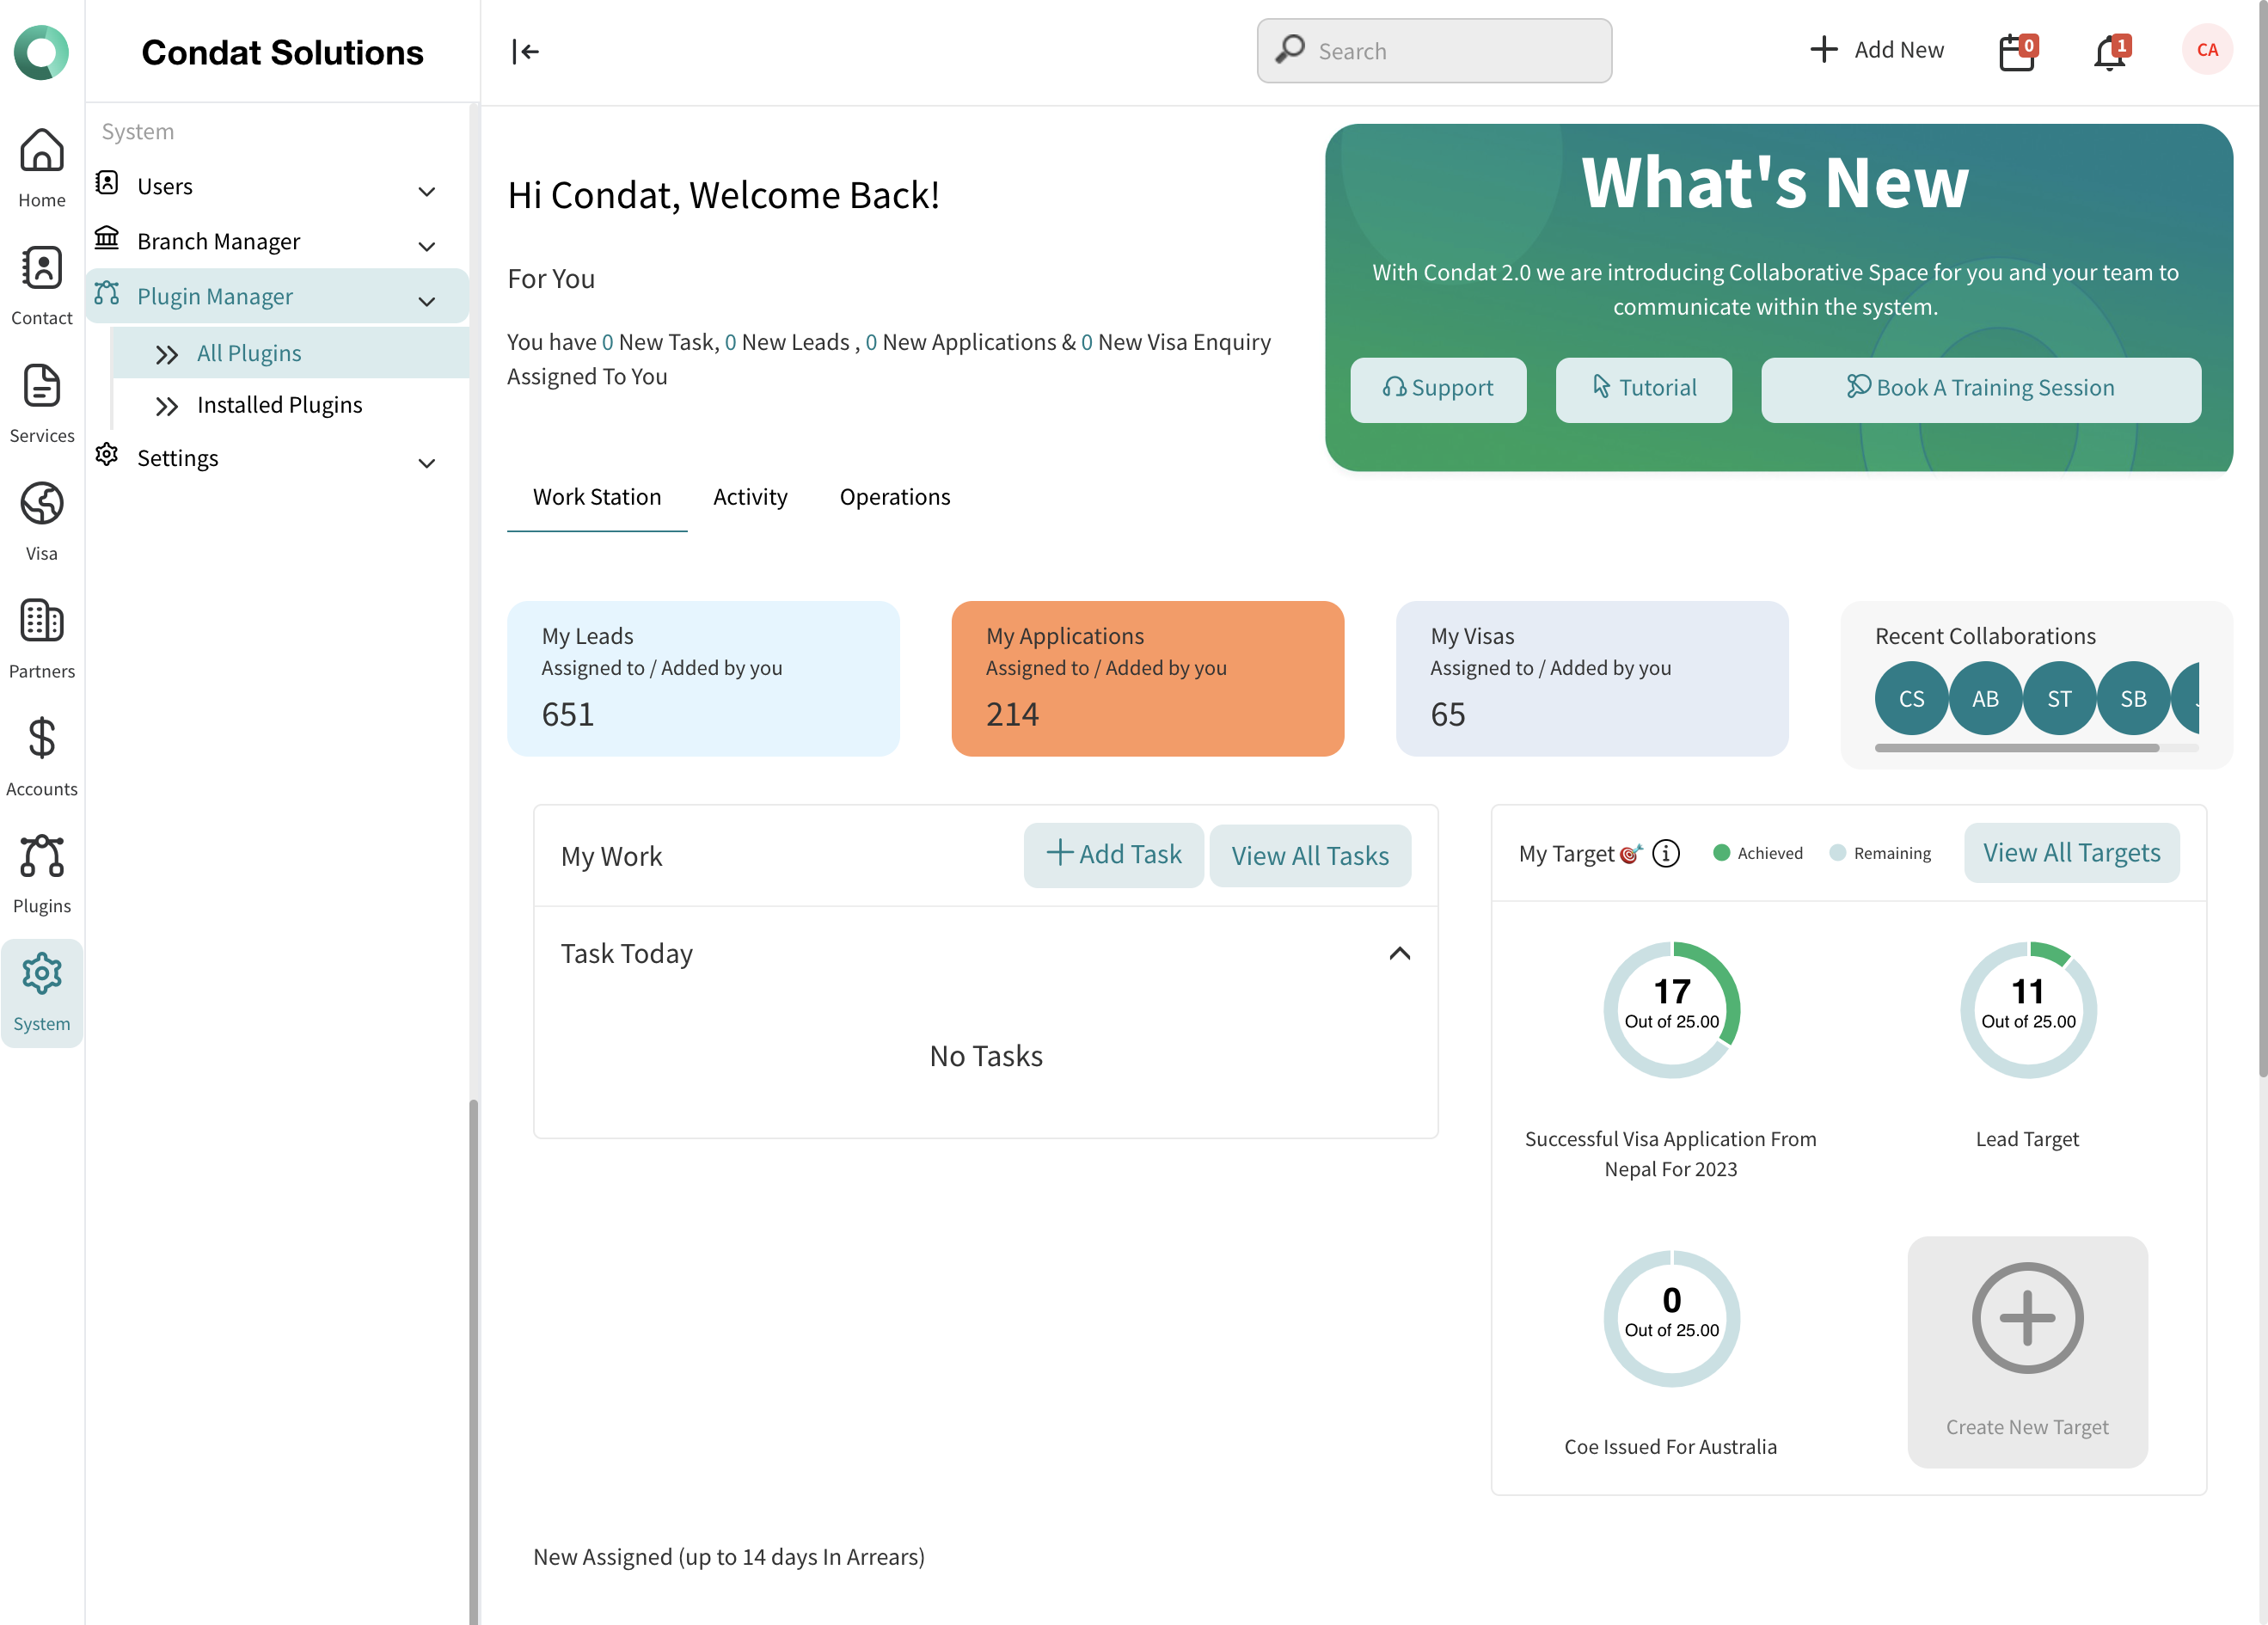Open the SB collaboration avatar

[x=2133, y=698]
